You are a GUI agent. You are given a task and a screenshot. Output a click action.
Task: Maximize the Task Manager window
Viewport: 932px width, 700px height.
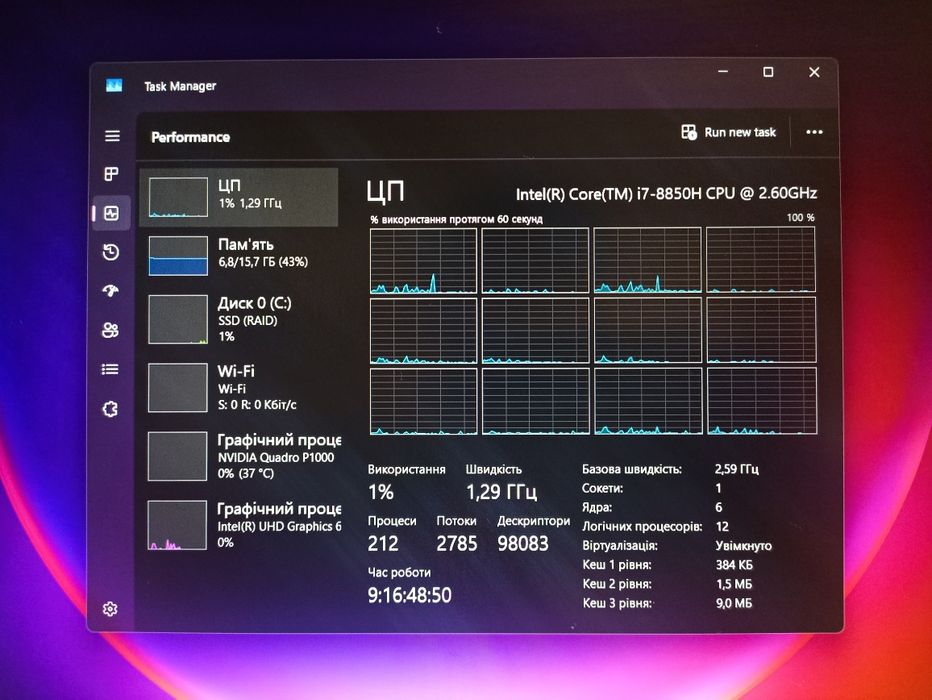click(768, 72)
